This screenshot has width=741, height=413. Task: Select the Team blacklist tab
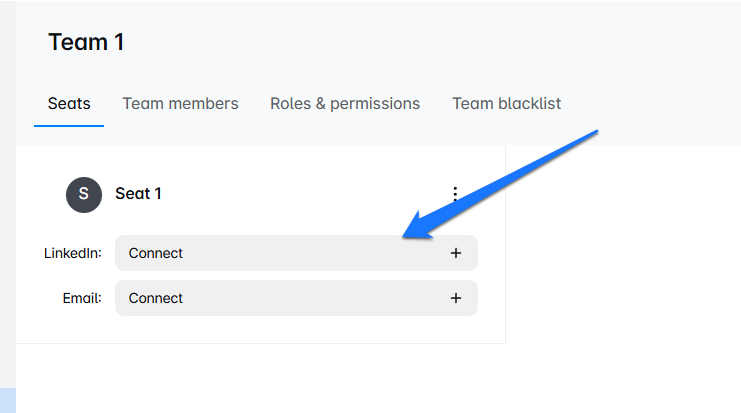click(506, 104)
